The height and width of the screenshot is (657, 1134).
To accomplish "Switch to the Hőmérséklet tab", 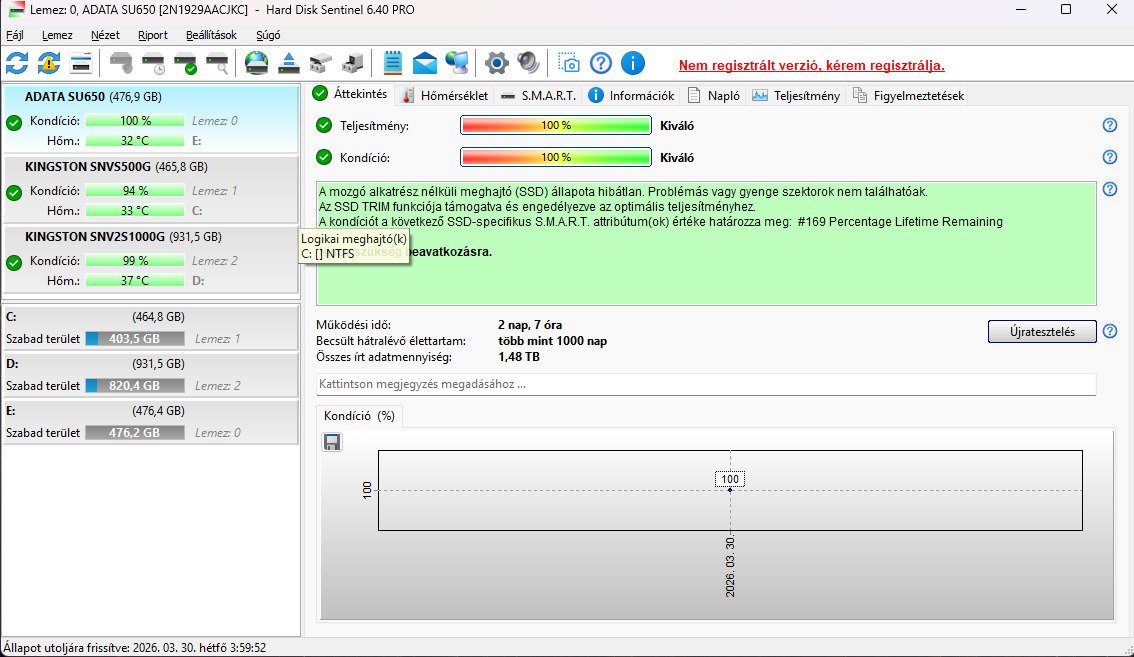I will [x=446, y=96].
